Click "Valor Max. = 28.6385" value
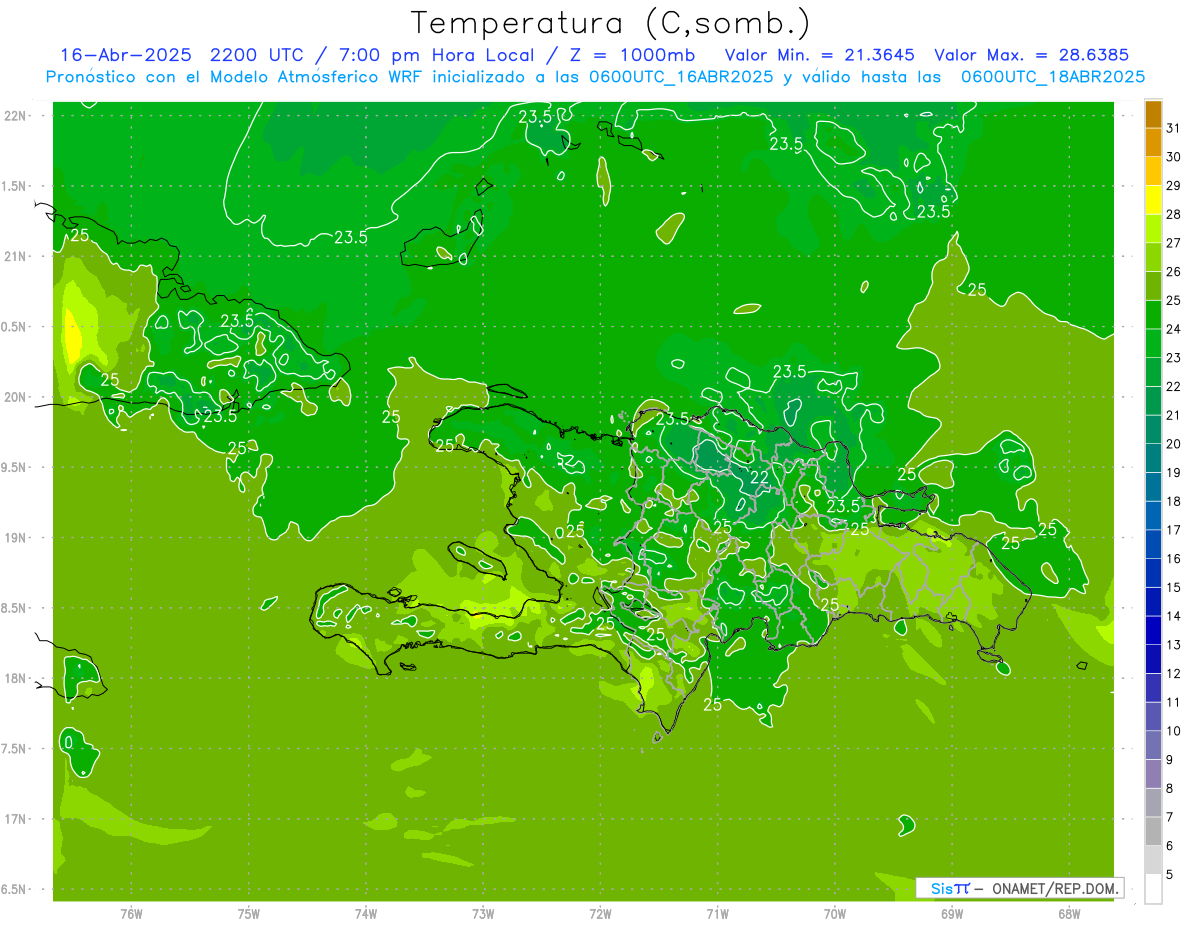This screenshot has height=927, width=1200. click(1032, 55)
